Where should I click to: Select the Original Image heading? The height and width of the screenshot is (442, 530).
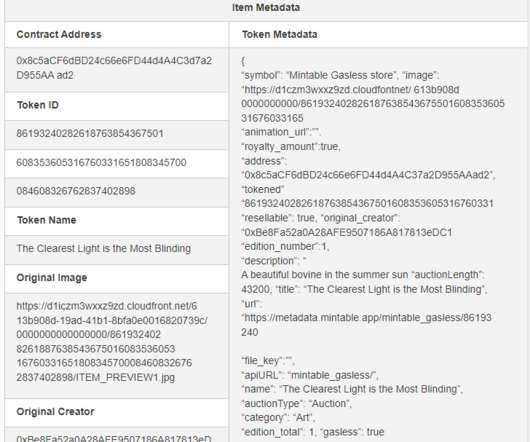tap(52, 278)
